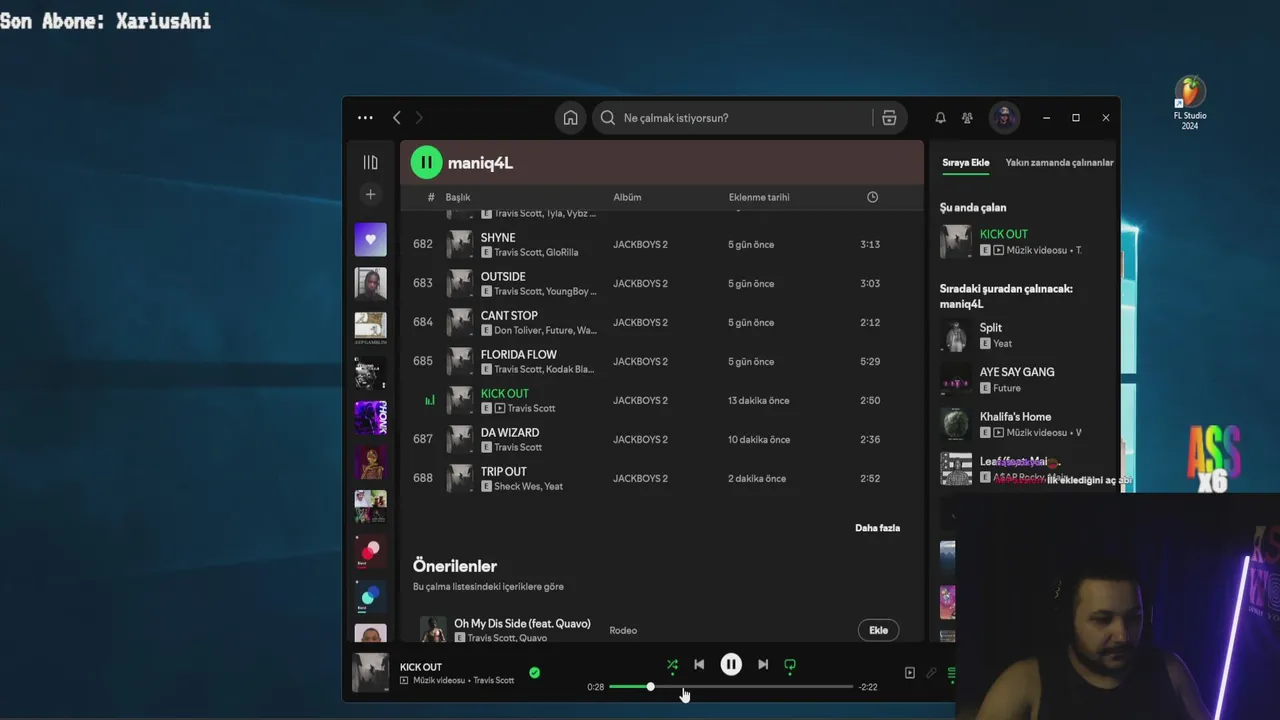Toggle saved green checkmark for KICK OUT
The image size is (1280, 720).
point(534,673)
